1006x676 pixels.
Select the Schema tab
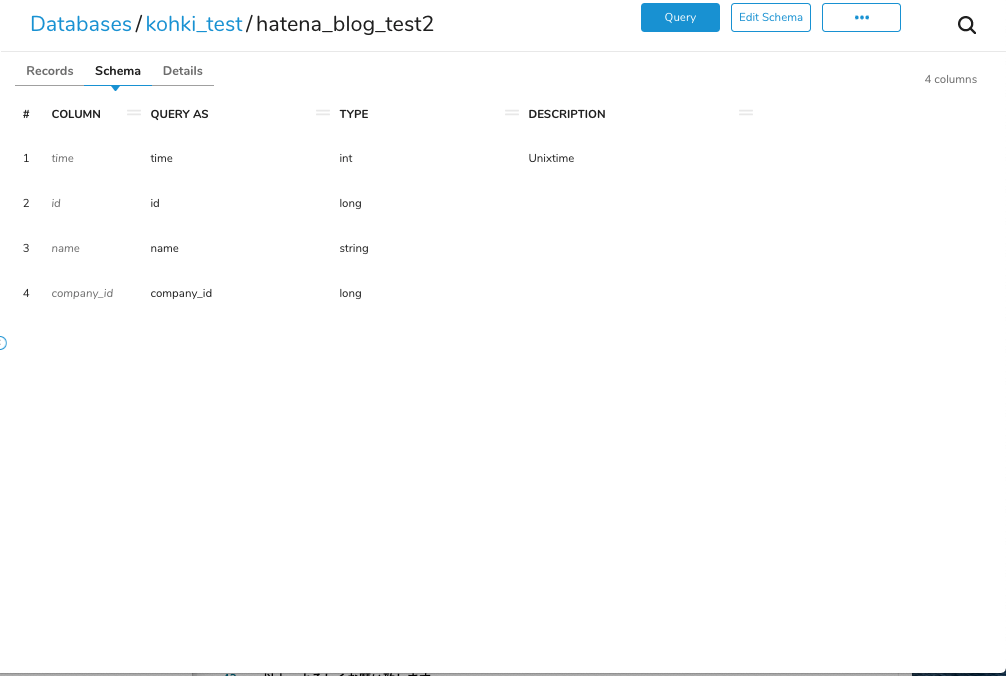coord(118,71)
